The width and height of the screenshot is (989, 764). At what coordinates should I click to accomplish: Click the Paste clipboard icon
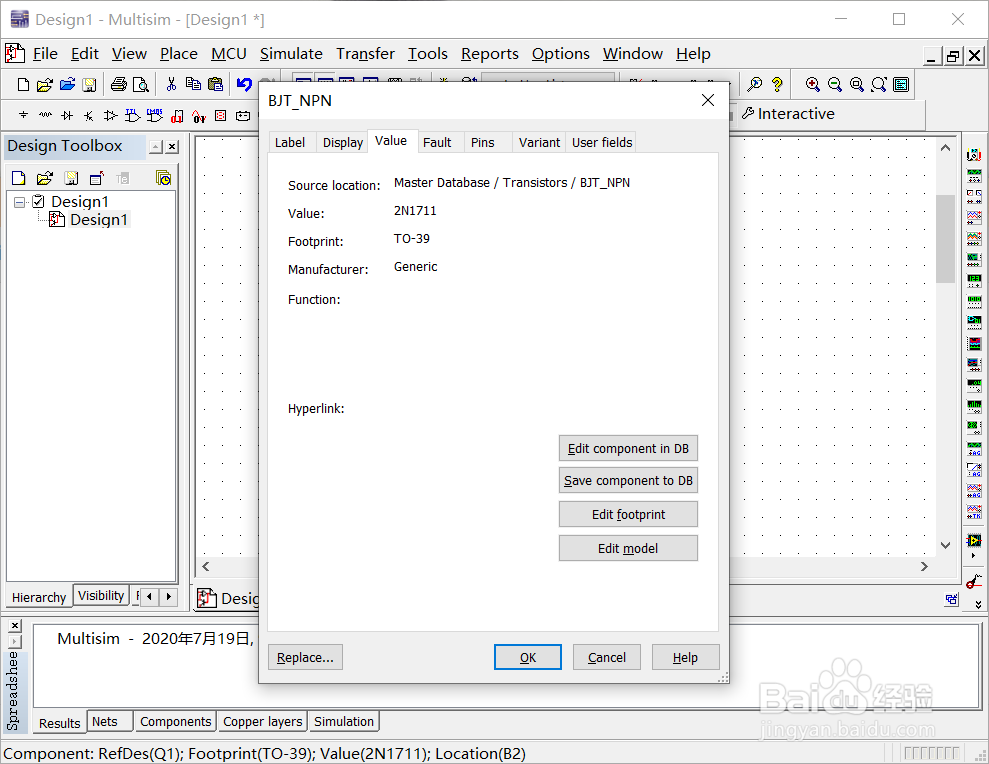coord(215,85)
